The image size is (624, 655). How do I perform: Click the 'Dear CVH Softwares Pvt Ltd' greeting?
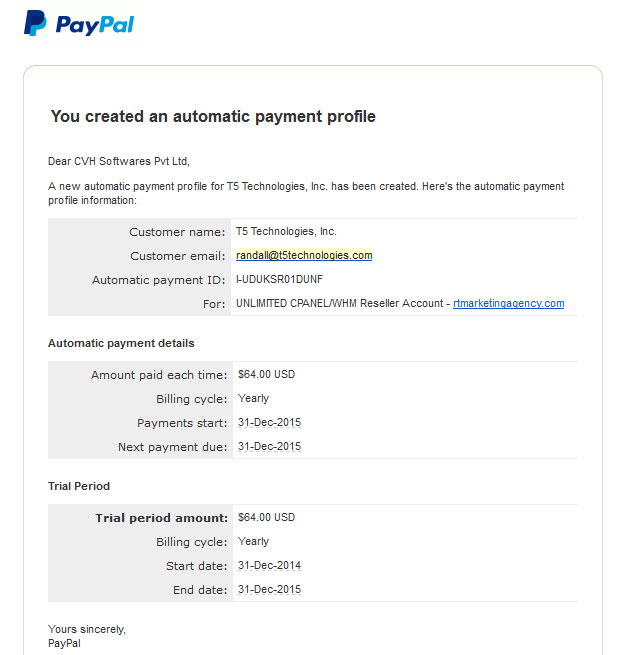point(119,161)
